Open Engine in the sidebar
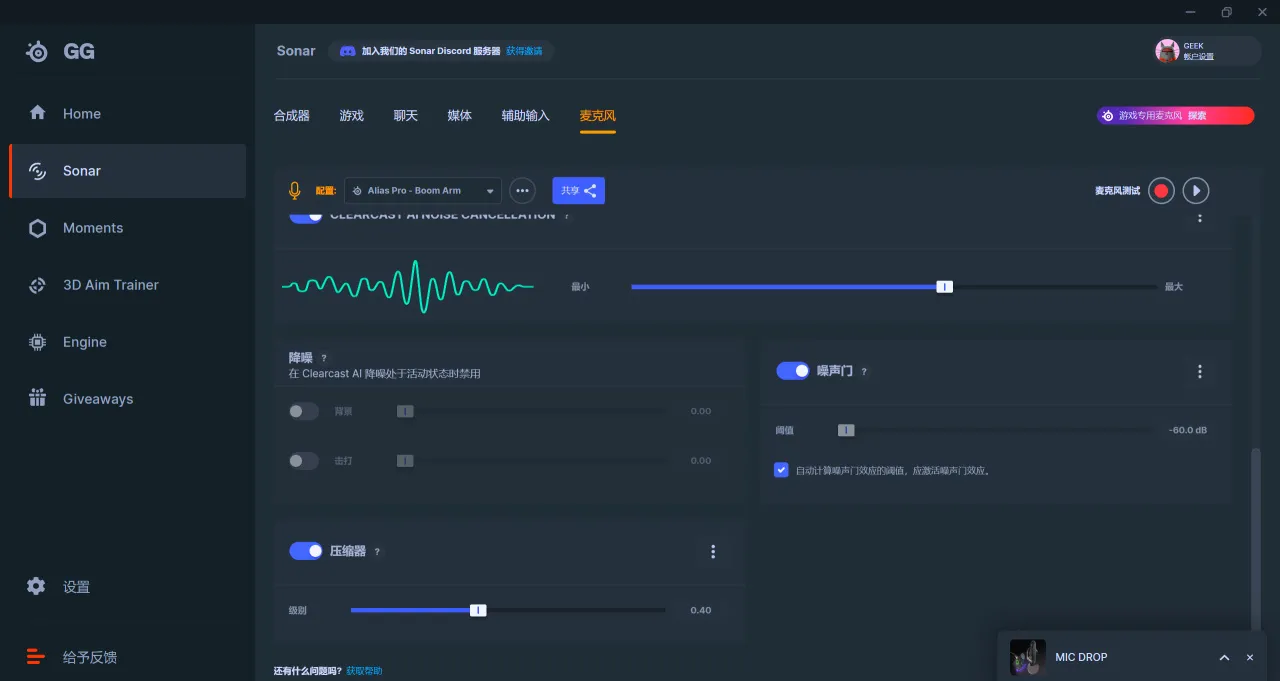The width and height of the screenshot is (1280, 681). pyautogui.click(x=127, y=342)
